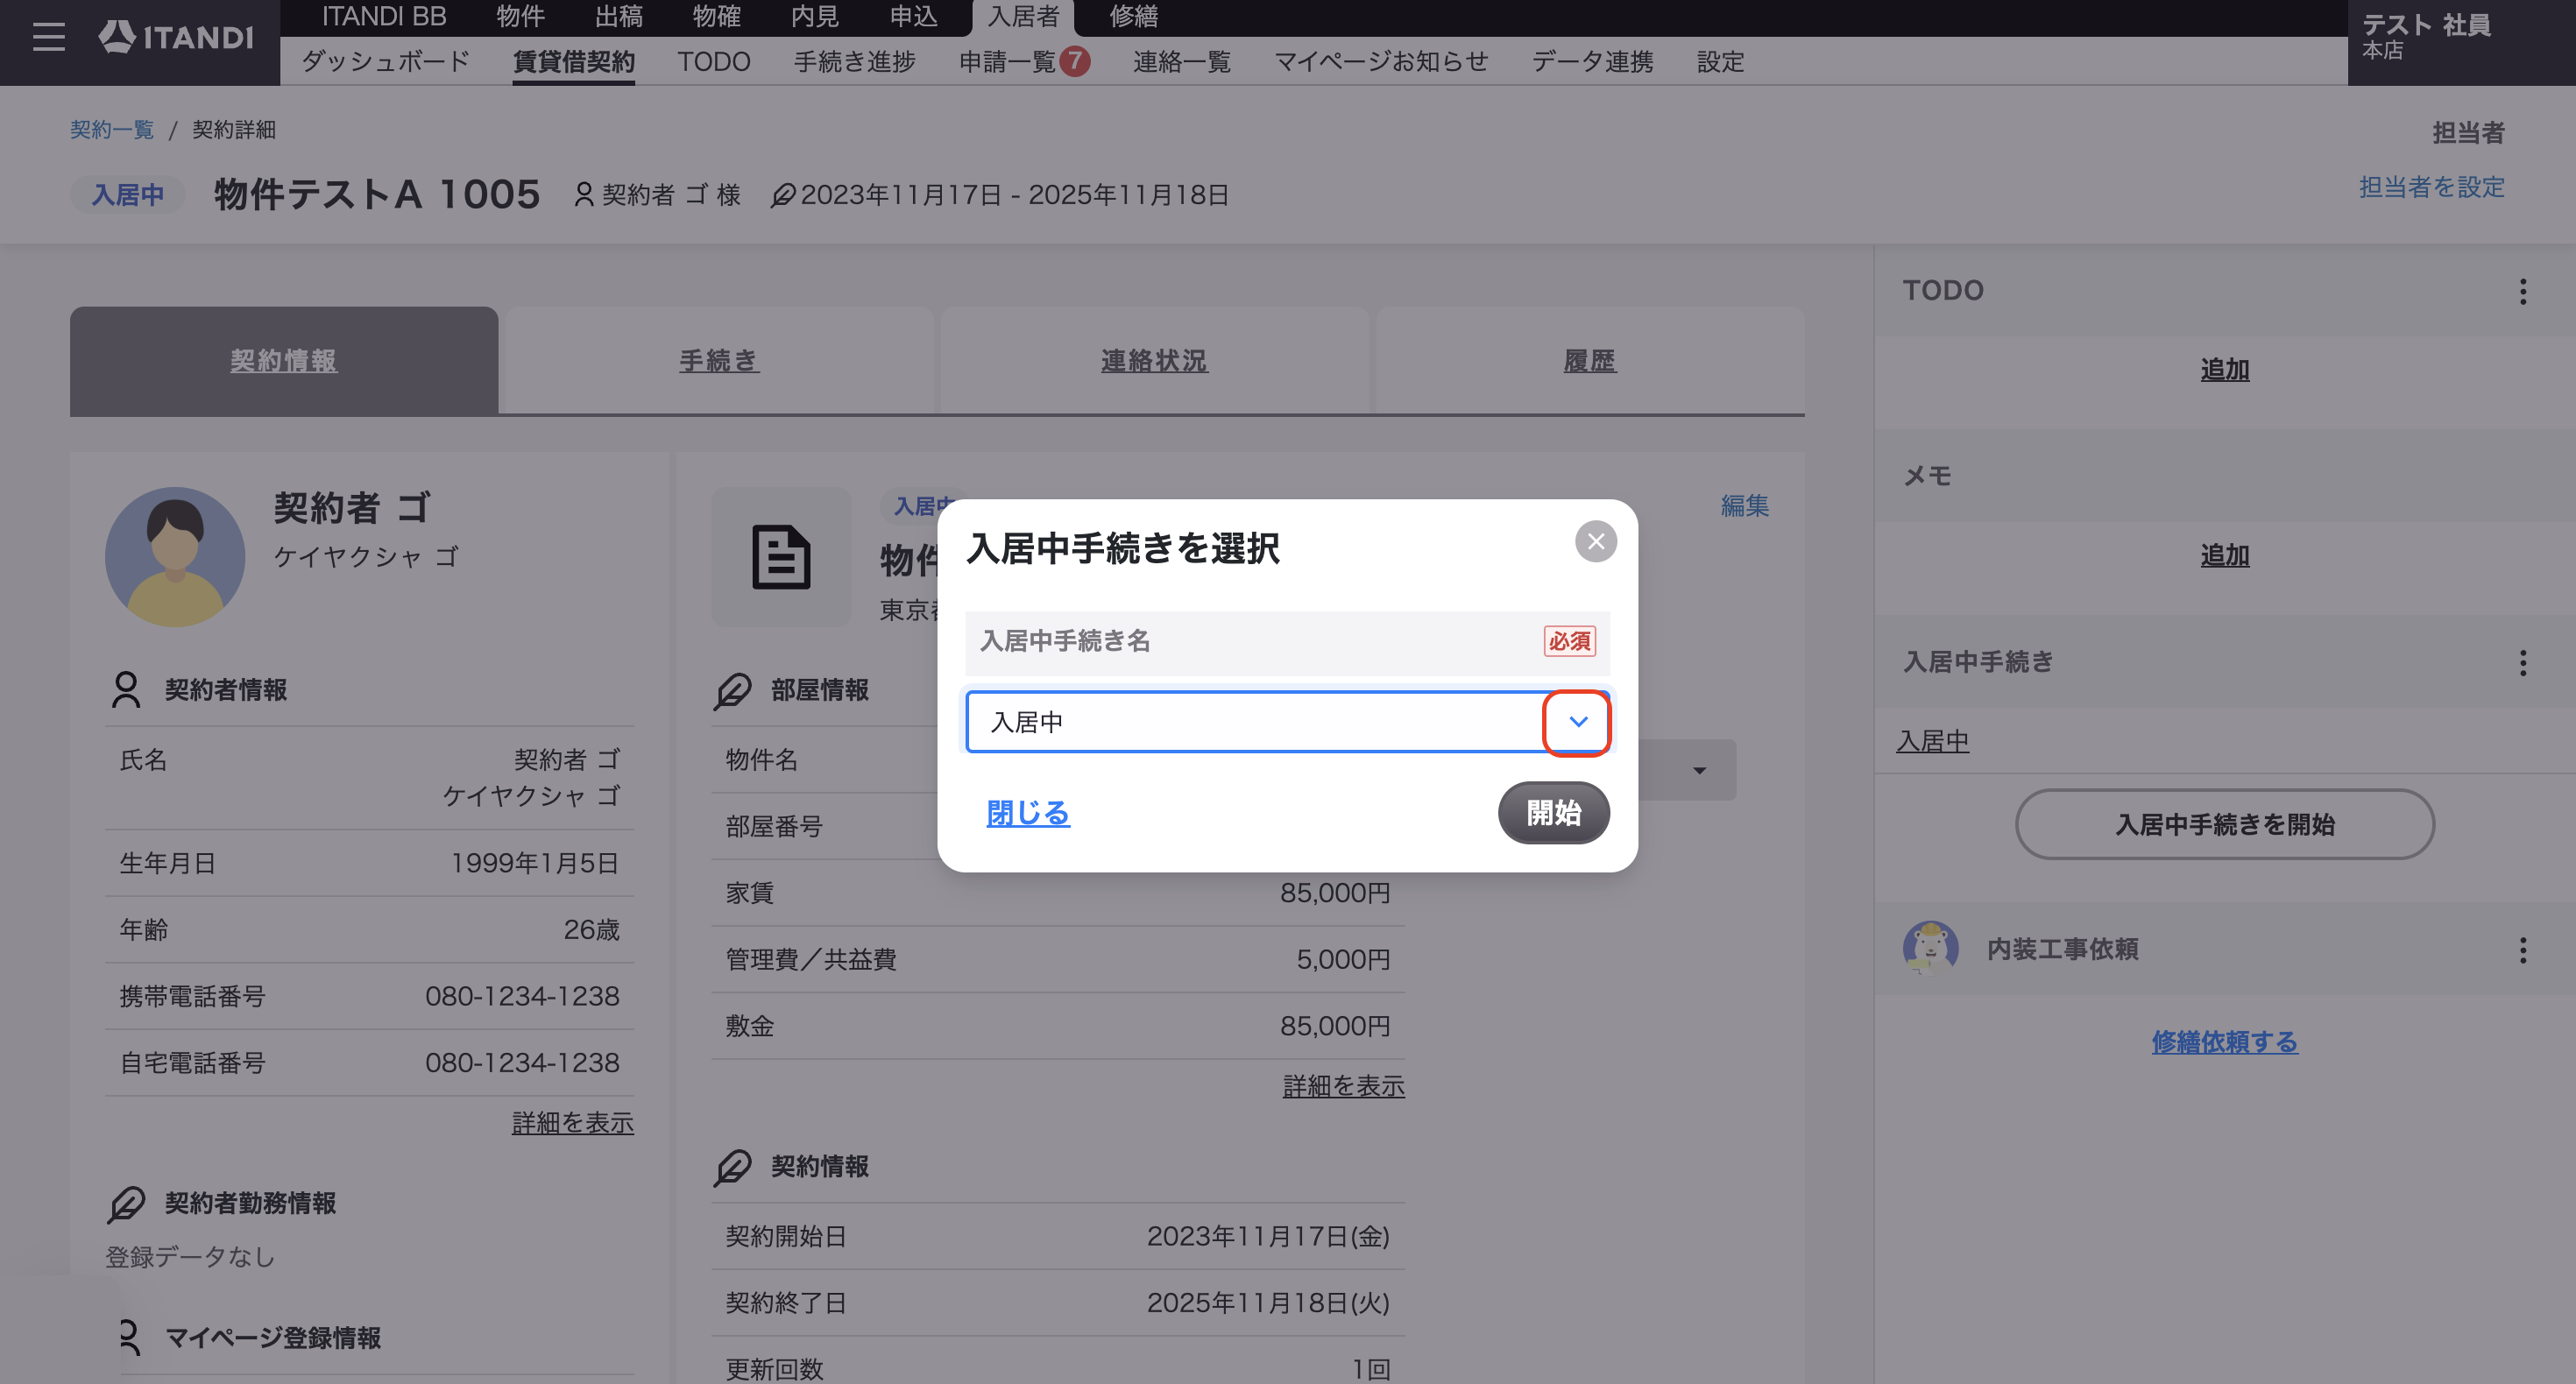Open the 修繕 top navigation item
This screenshot has width=2576, height=1384.
(1134, 17)
